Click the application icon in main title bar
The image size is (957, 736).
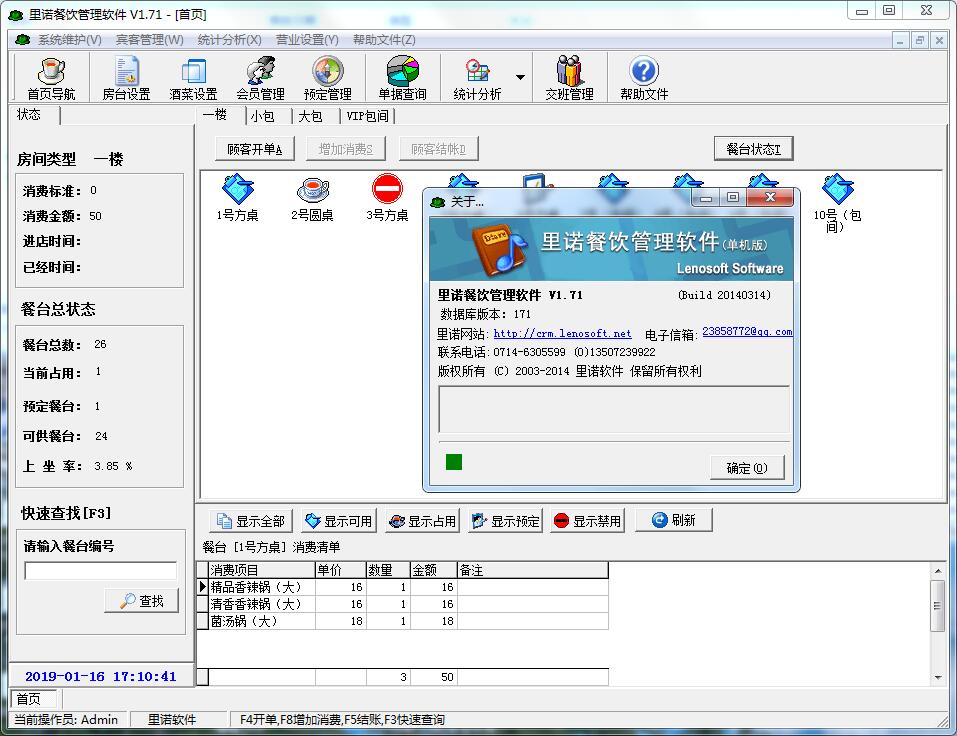click(x=16, y=15)
